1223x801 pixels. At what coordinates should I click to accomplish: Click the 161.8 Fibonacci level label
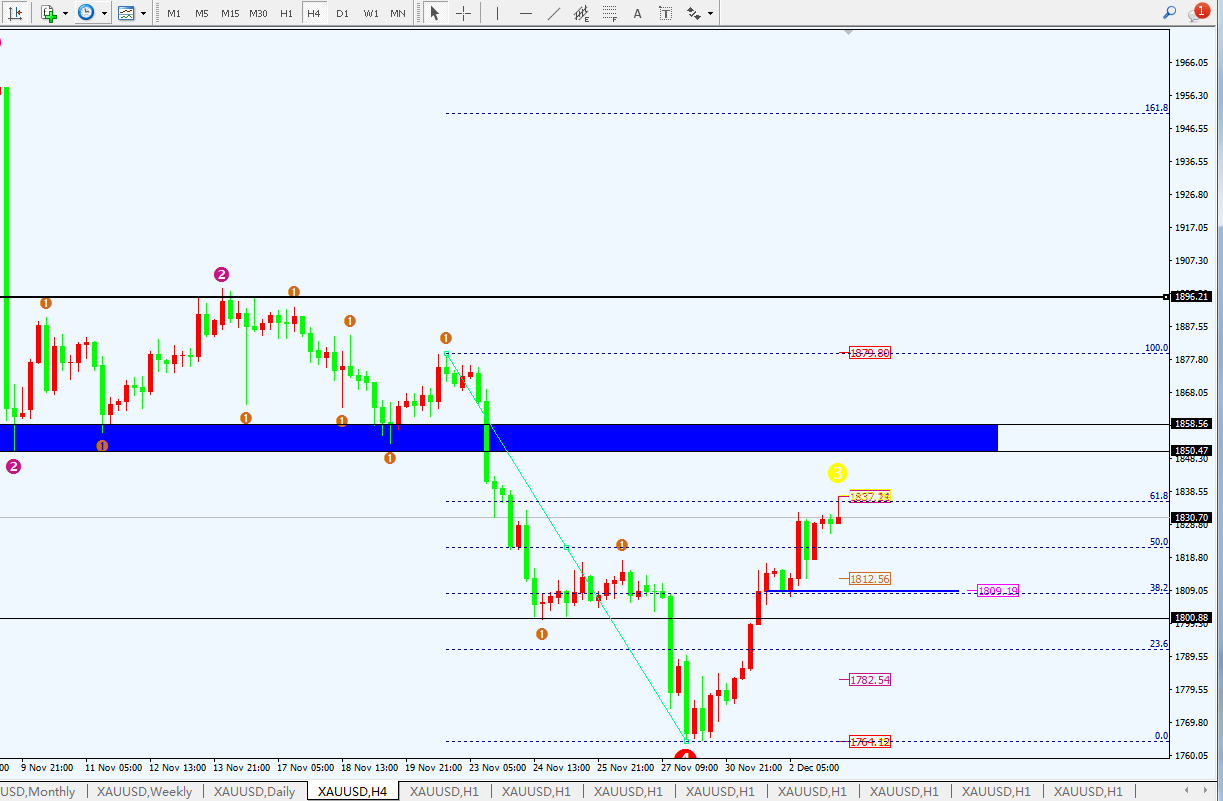(x=1156, y=108)
